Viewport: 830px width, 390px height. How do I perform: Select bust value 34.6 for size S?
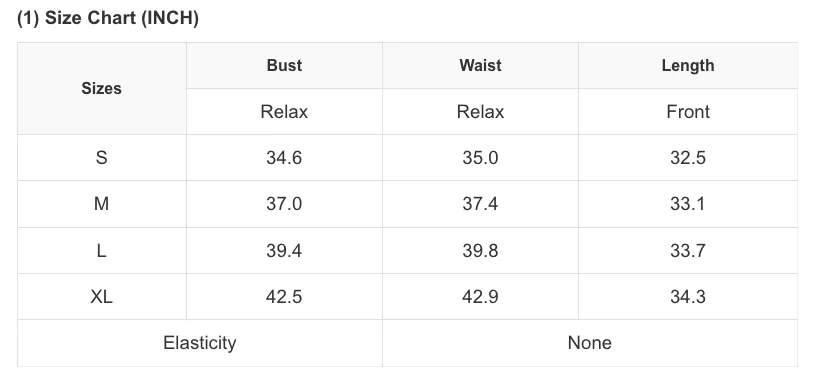(x=284, y=158)
